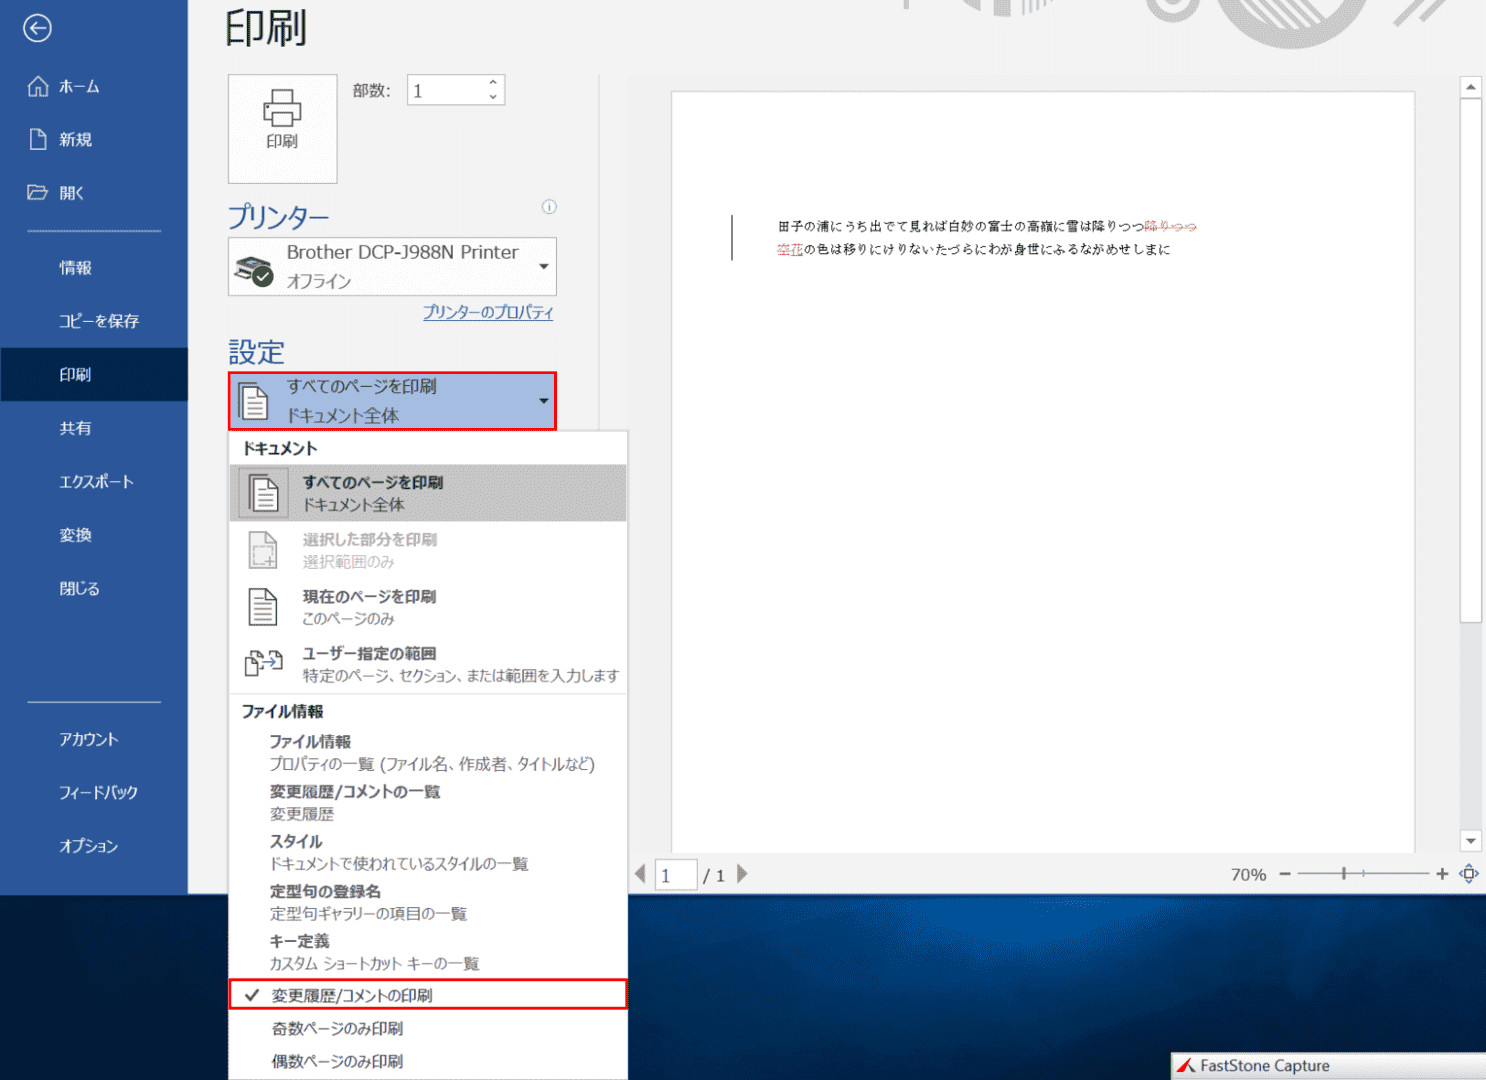1486x1080 pixels.
Task: Go to previous preview page arrow
Action: point(641,874)
